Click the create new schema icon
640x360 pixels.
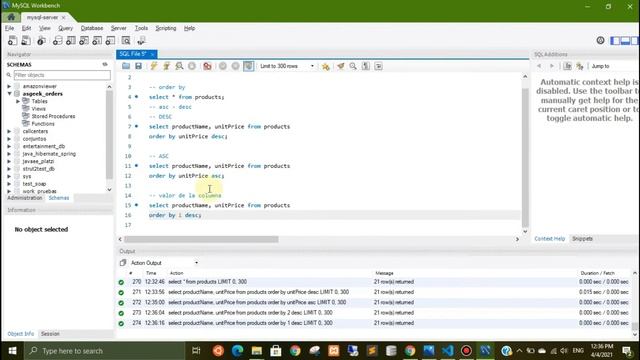(x=58, y=40)
